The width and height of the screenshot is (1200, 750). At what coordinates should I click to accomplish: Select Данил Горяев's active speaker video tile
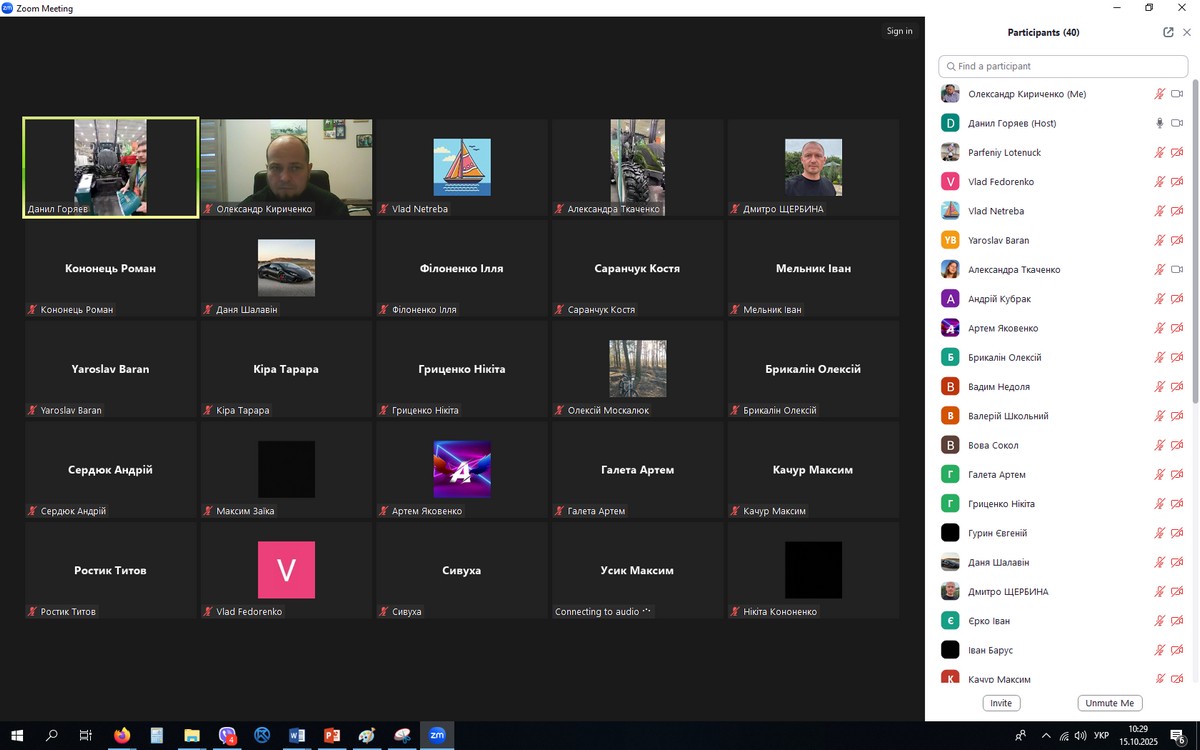click(110, 167)
